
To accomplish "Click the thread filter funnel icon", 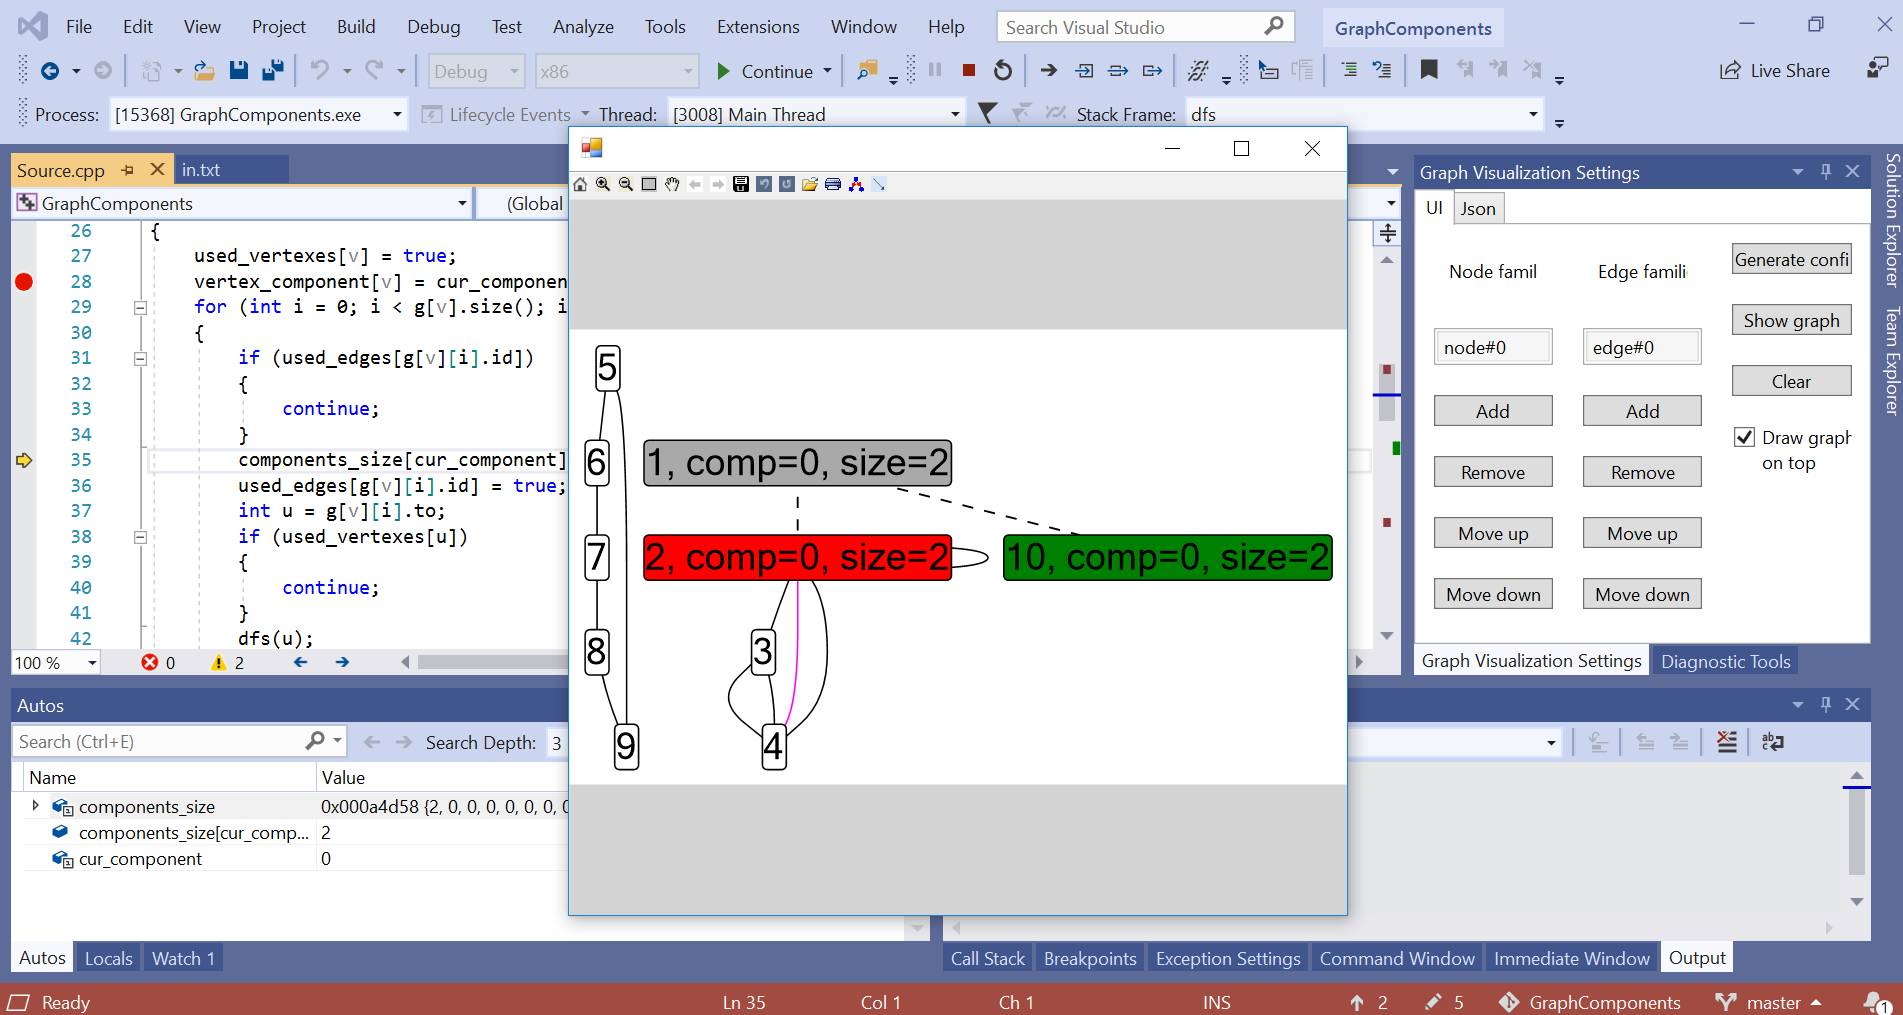I will click(987, 113).
